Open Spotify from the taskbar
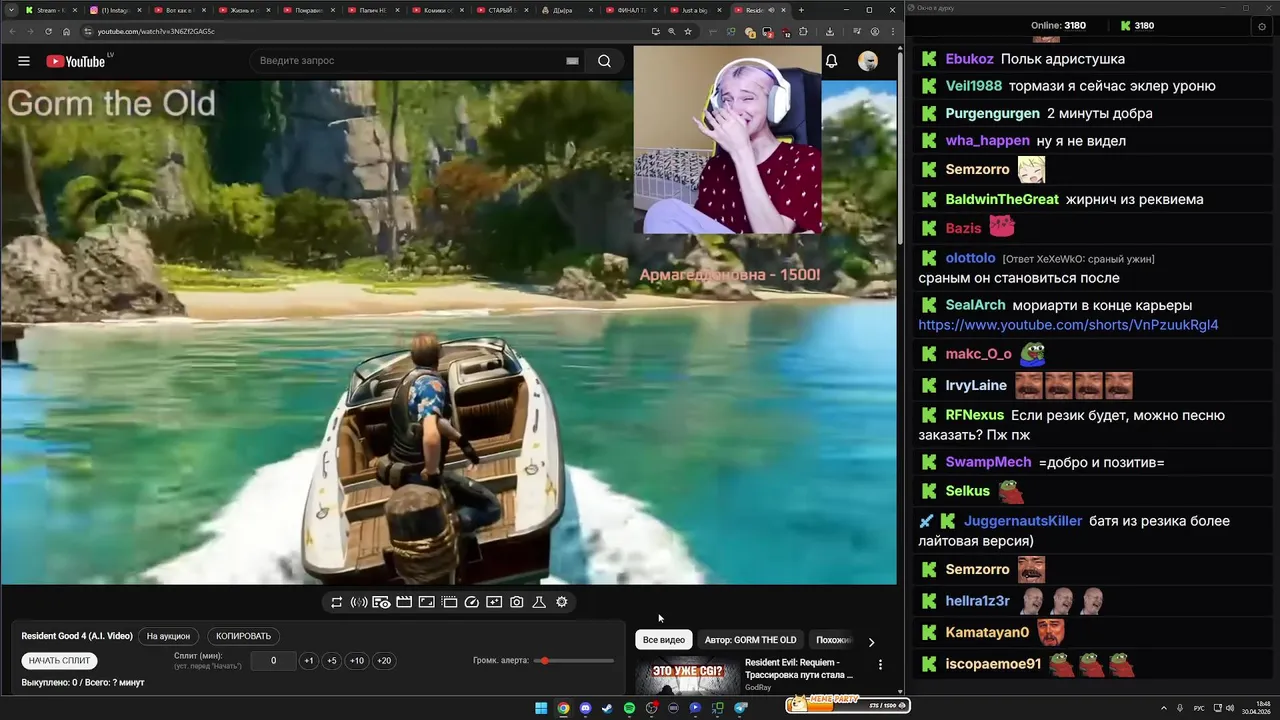This screenshot has width=1280, height=720. coord(629,708)
